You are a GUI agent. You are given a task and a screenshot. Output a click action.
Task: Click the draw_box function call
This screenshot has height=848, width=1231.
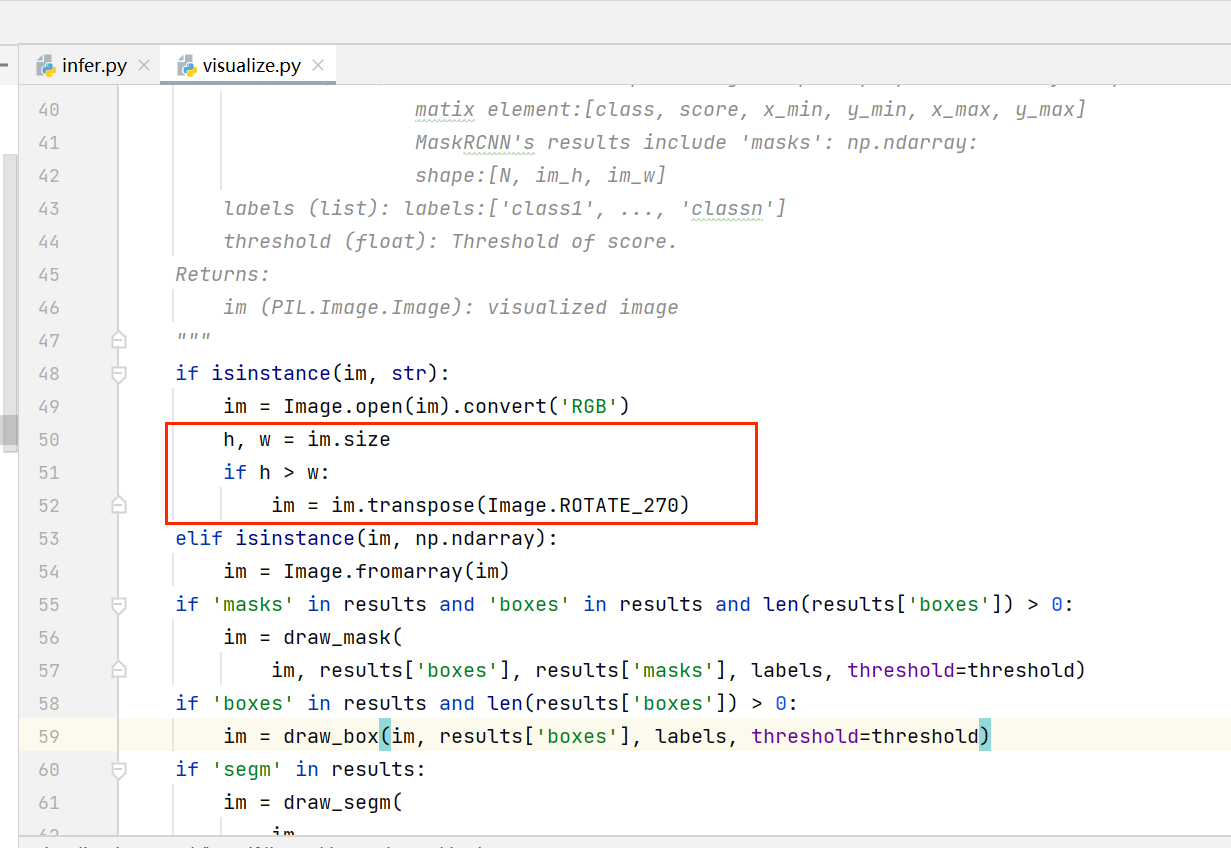pos(331,736)
